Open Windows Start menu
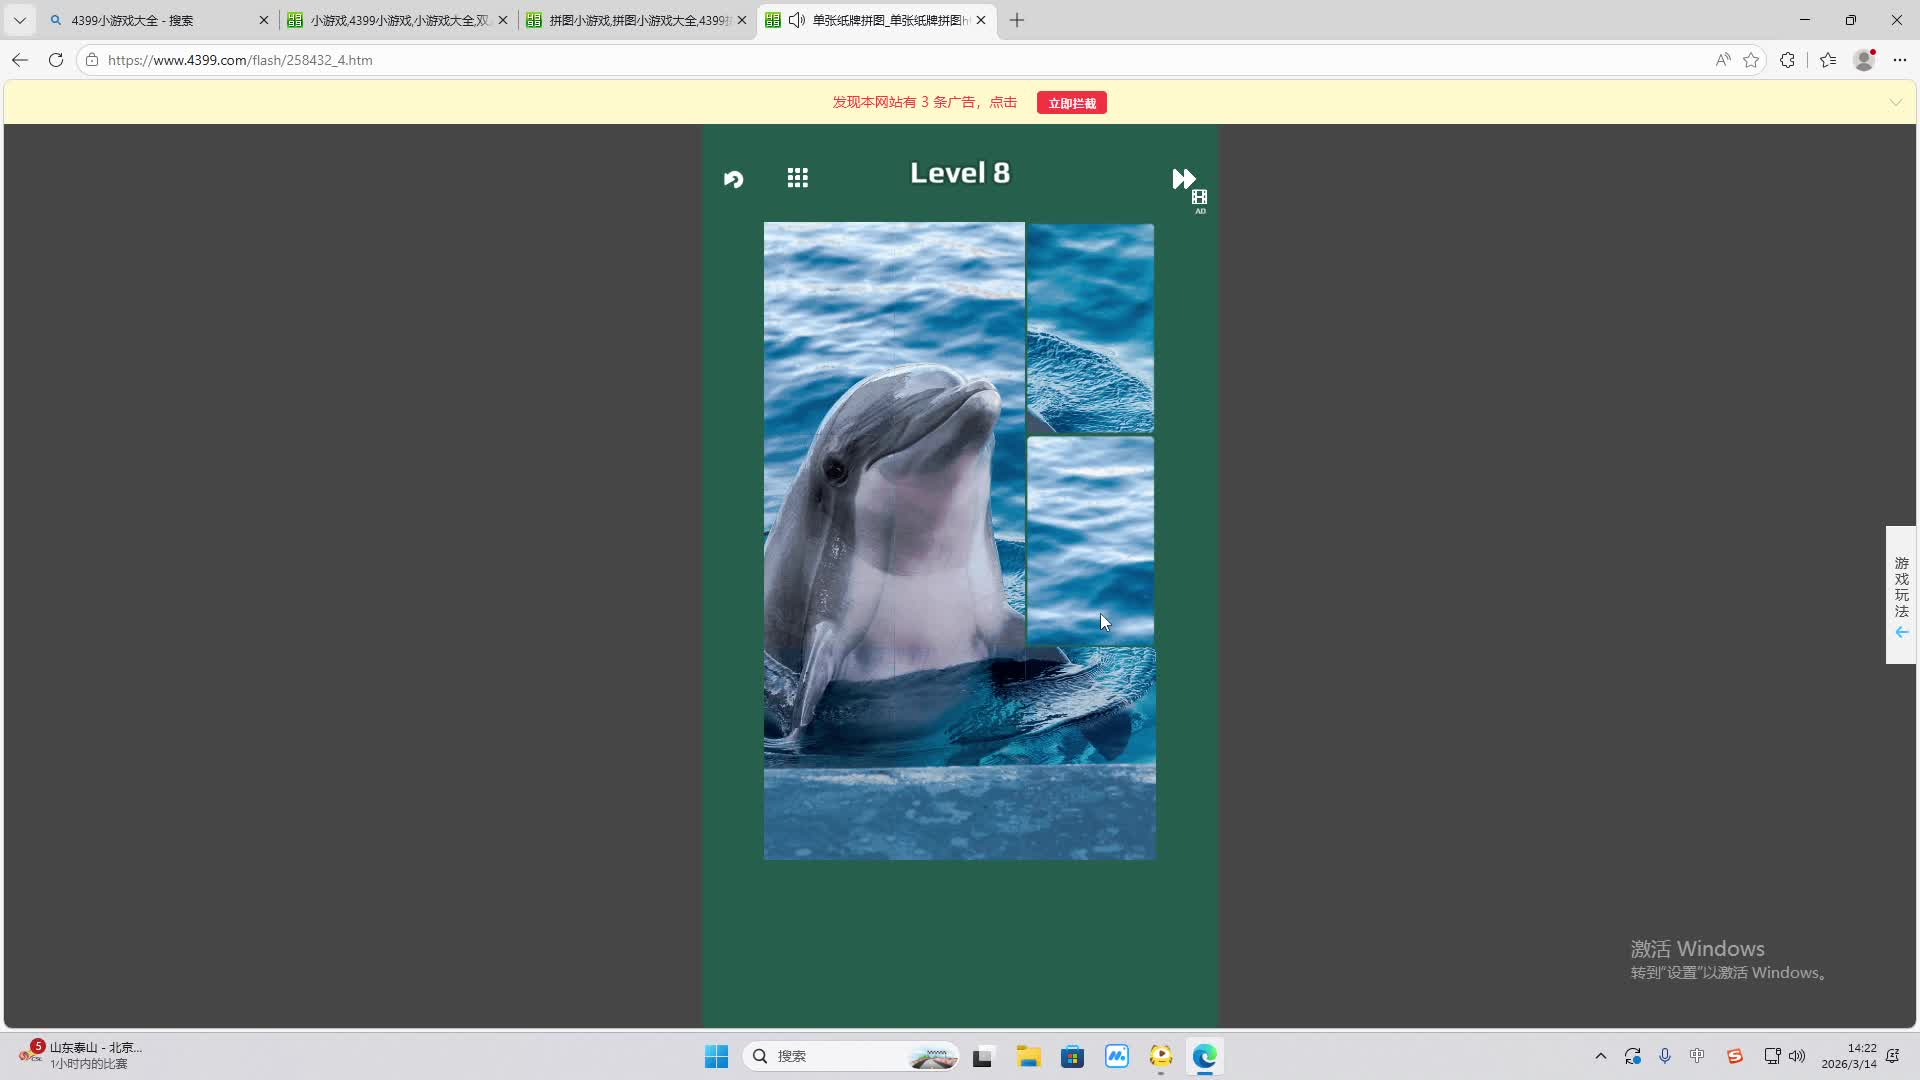This screenshot has width=1920, height=1080. (x=716, y=1056)
